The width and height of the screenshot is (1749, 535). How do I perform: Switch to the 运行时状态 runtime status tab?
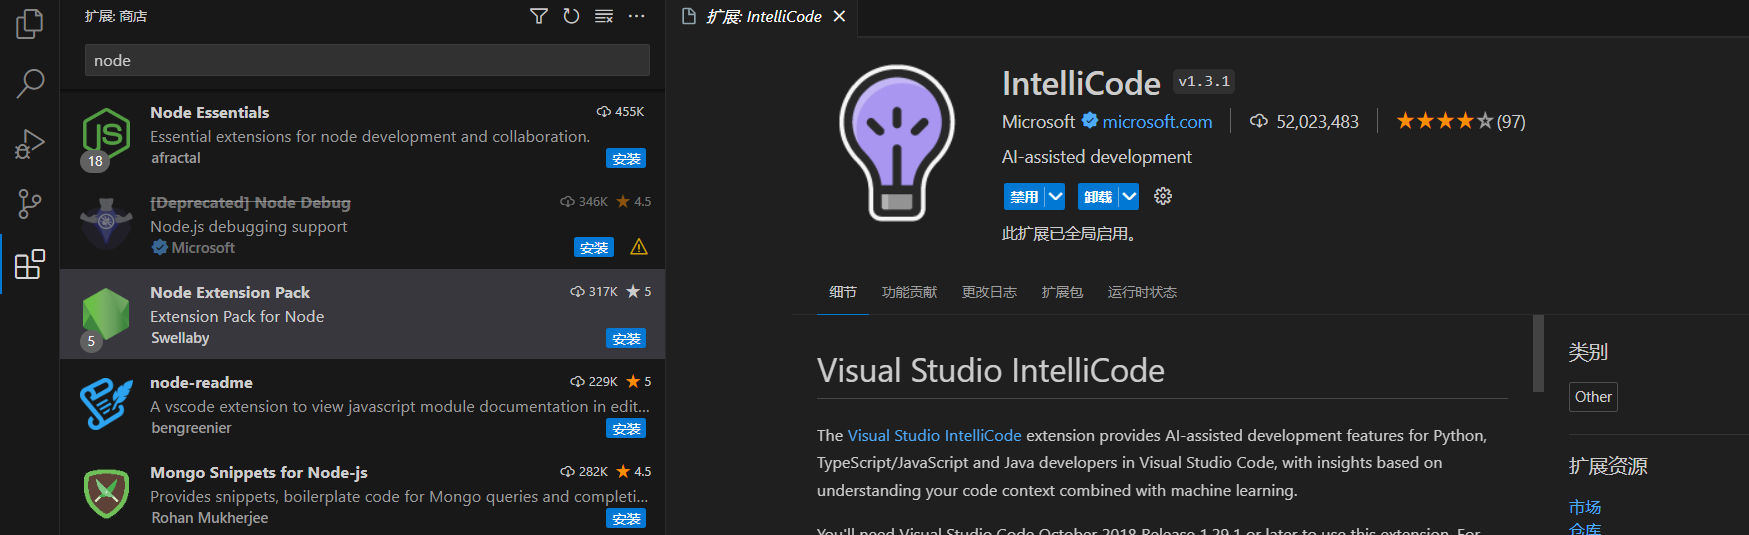[x=1142, y=292]
